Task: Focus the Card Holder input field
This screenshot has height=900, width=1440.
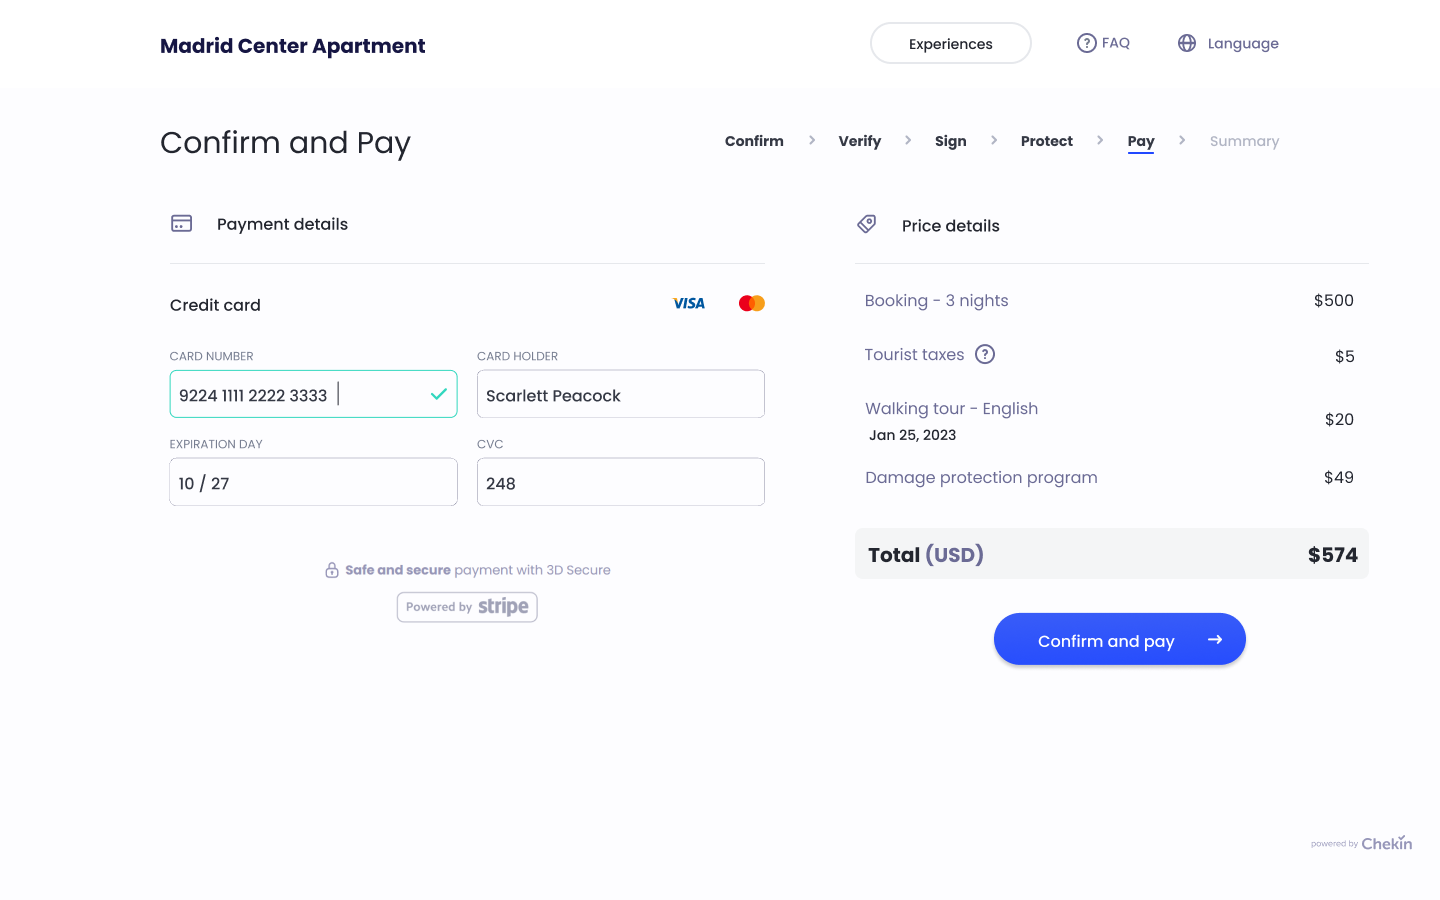Action: [621, 394]
